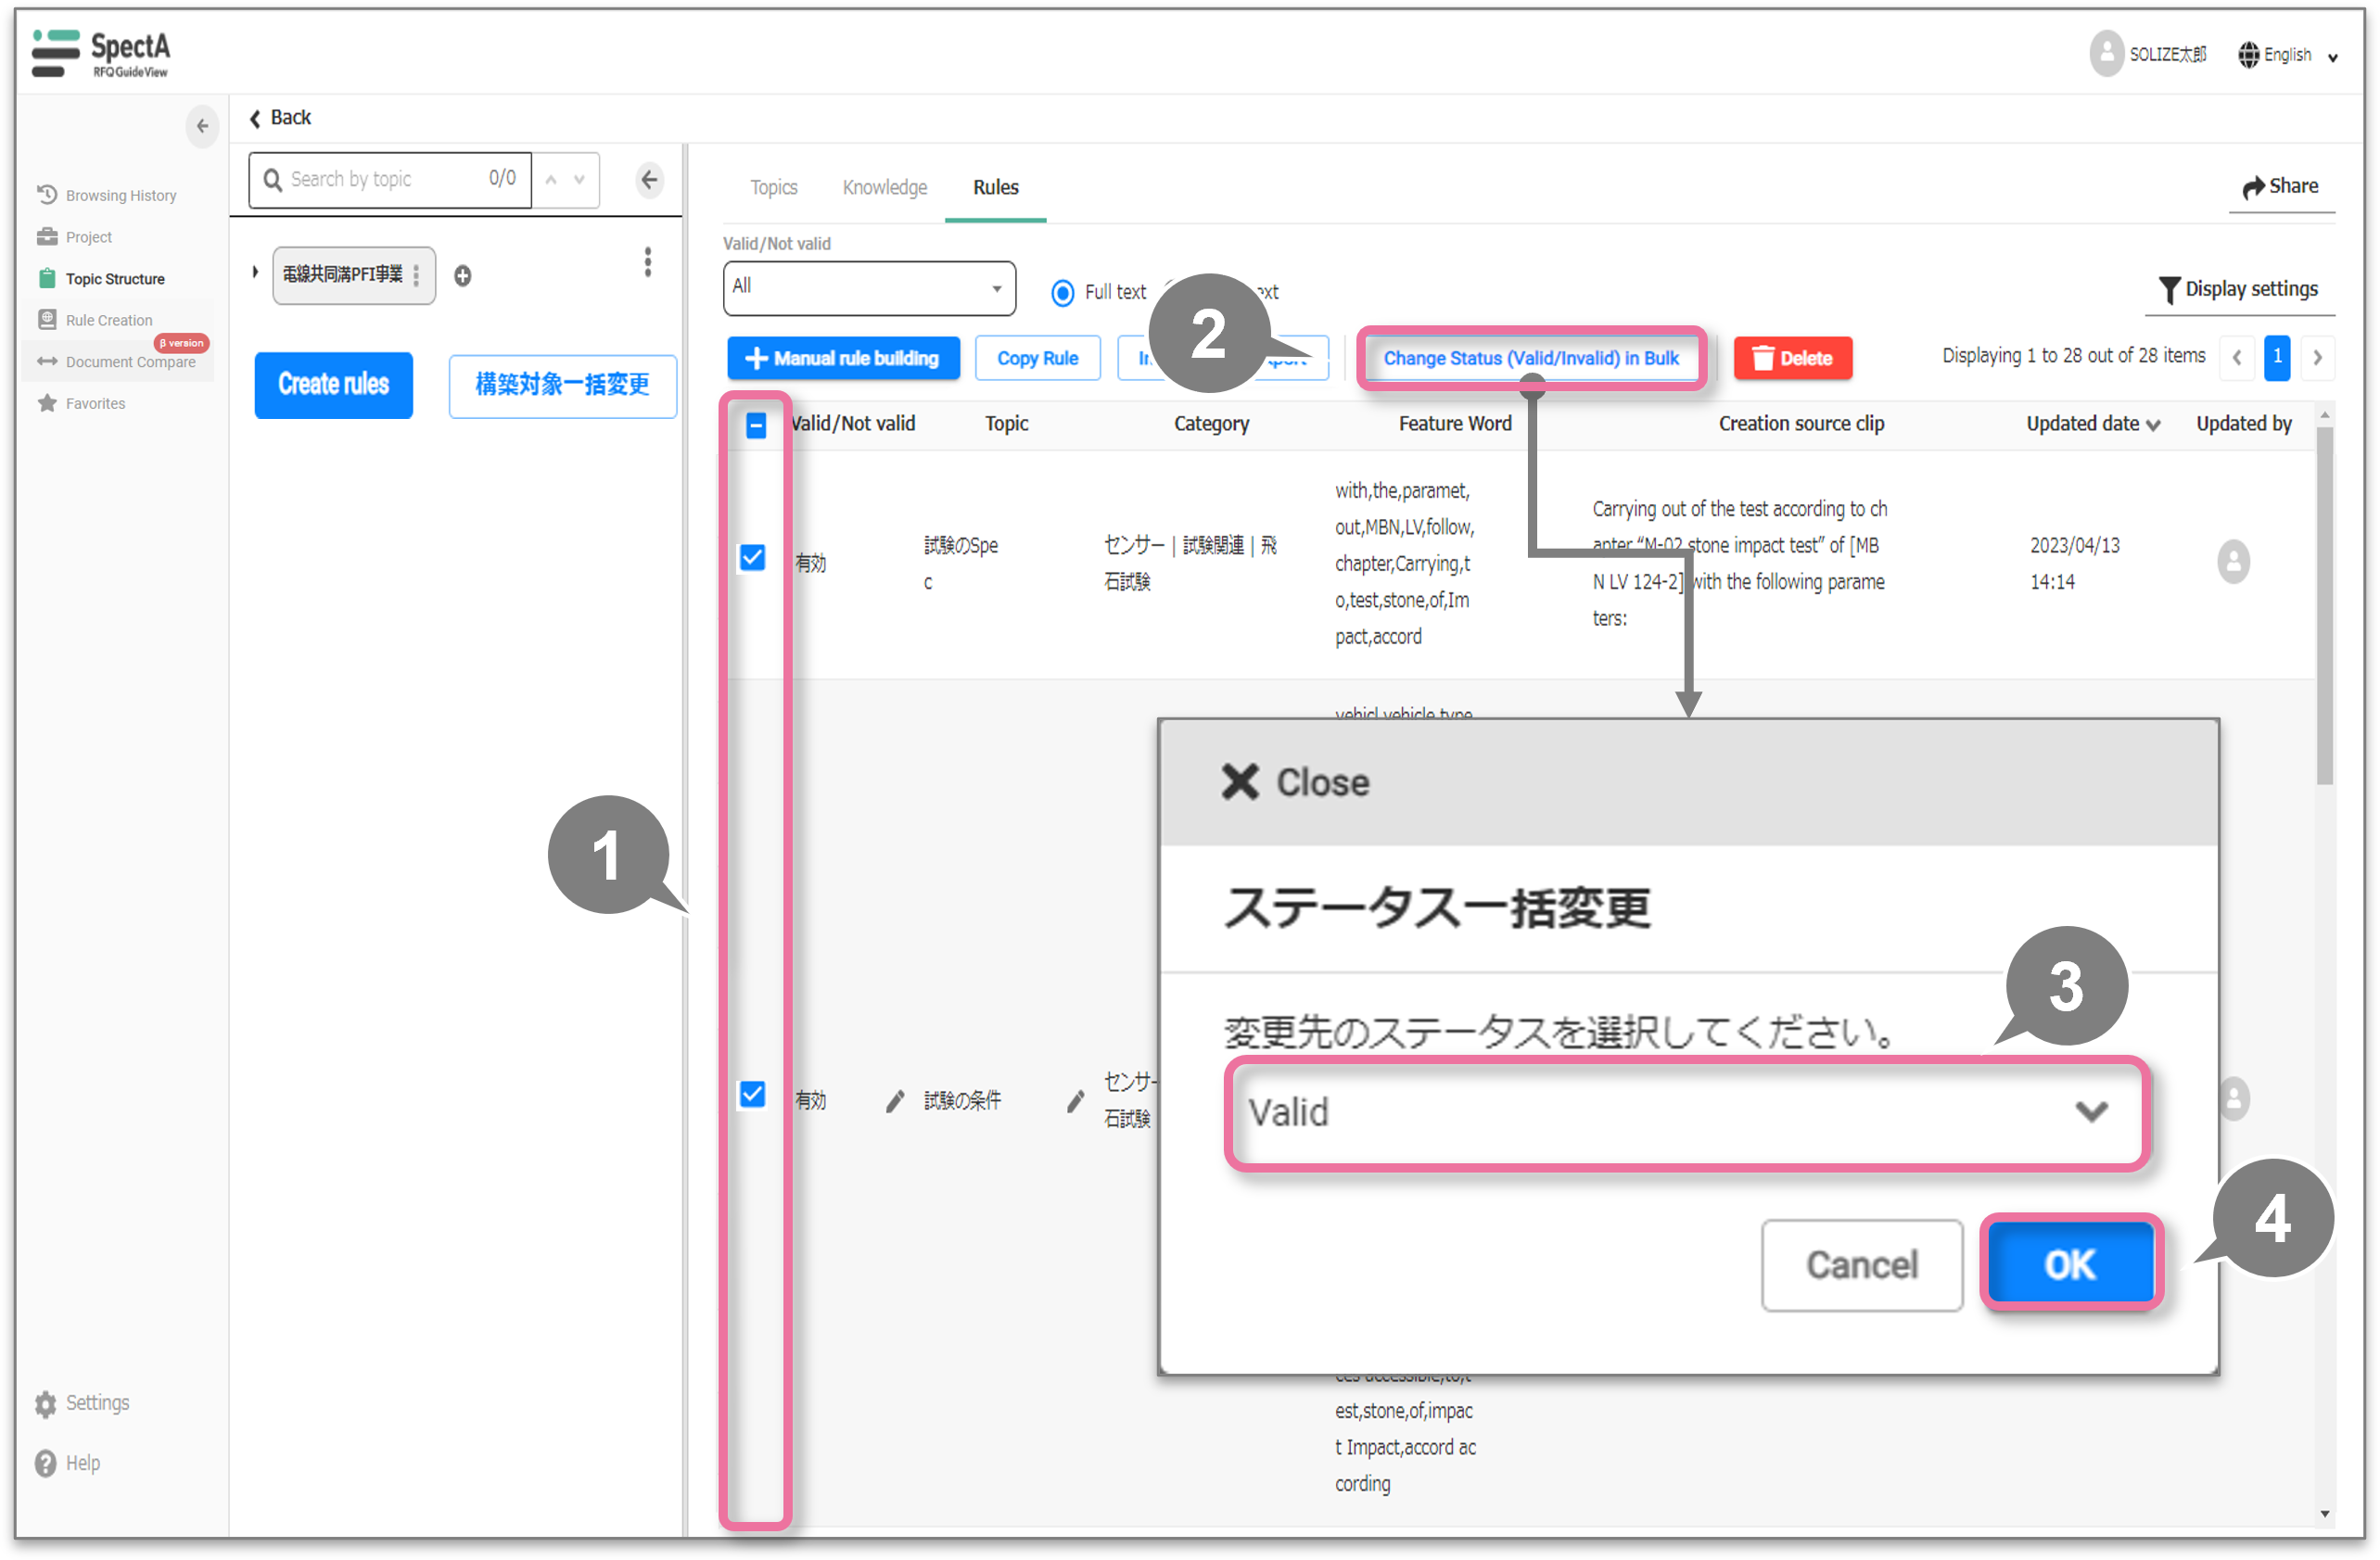Screen dimensions: 2380x1560
Task: Click pencil edit icon beside 試験の条件
Action: (x=895, y=1100)
